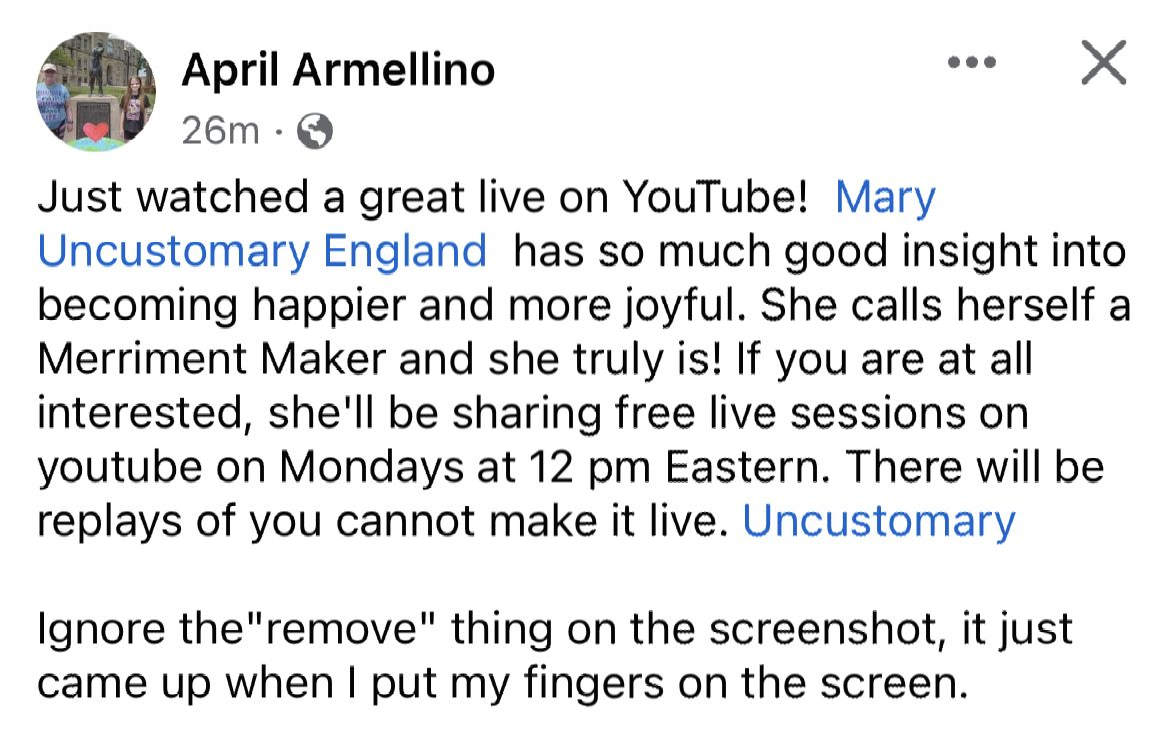Open the blue "Mary" tag link
Viewport: 1170px width, 731px height.
(x=885, y=197)
